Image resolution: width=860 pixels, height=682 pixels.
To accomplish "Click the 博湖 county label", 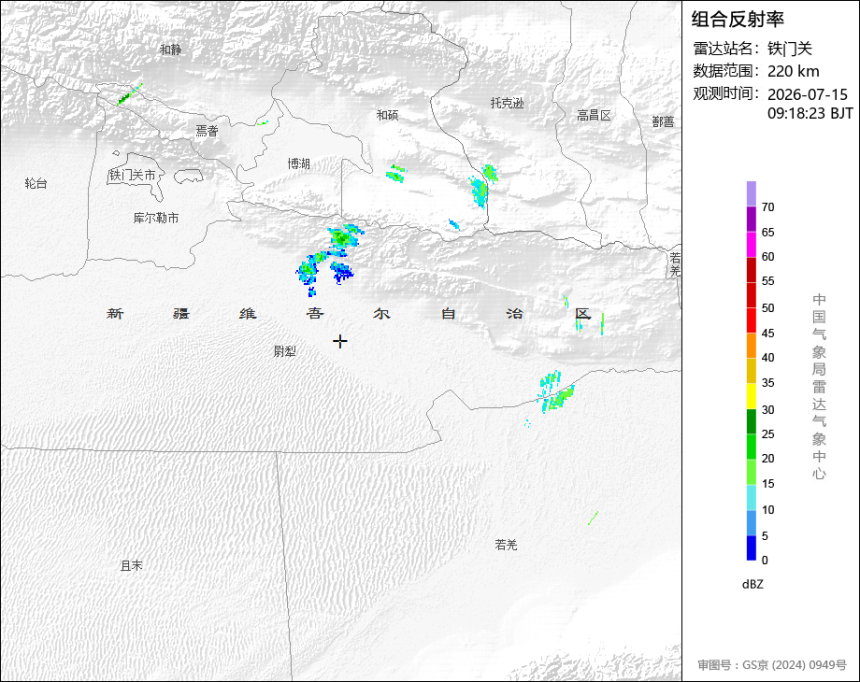I will pyautogui.click(x=299, y=164).
